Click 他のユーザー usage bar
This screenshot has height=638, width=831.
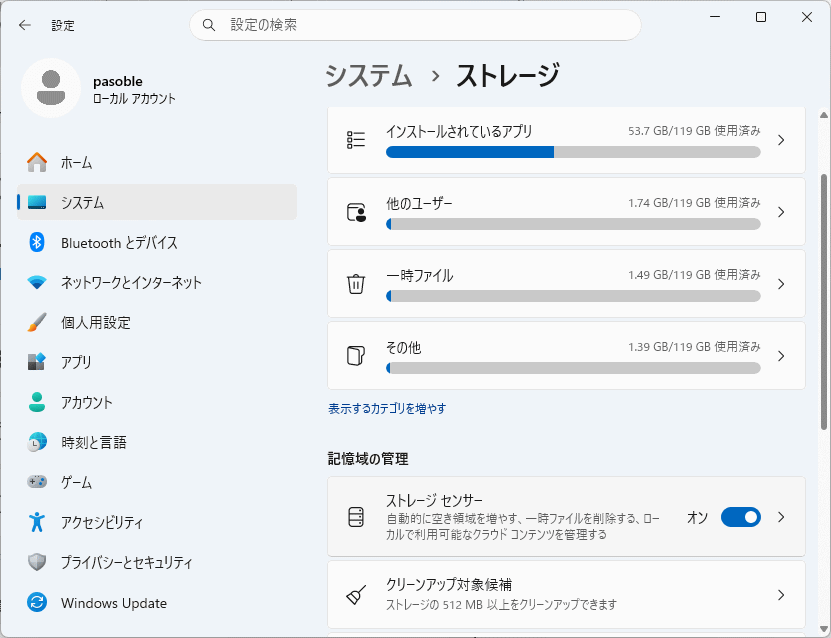(573, 224)
